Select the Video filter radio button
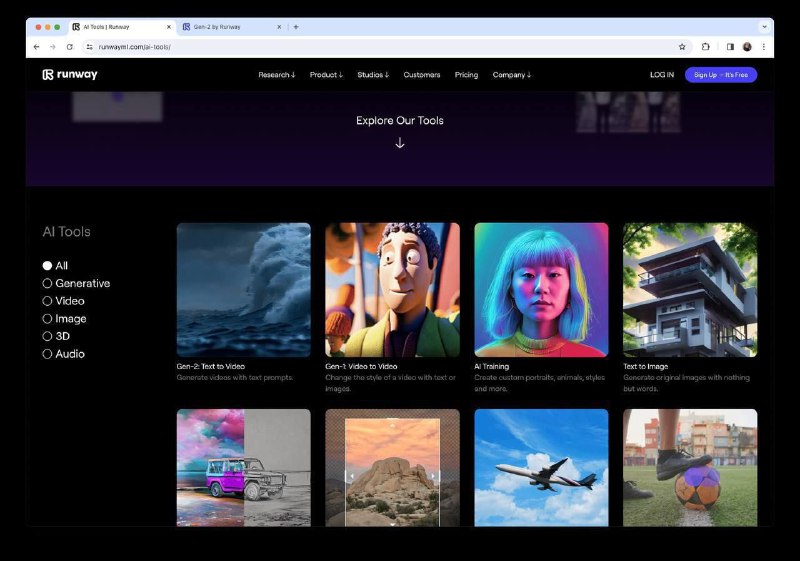The width and height of the screenshot is (800, 561). pos(47,301)
